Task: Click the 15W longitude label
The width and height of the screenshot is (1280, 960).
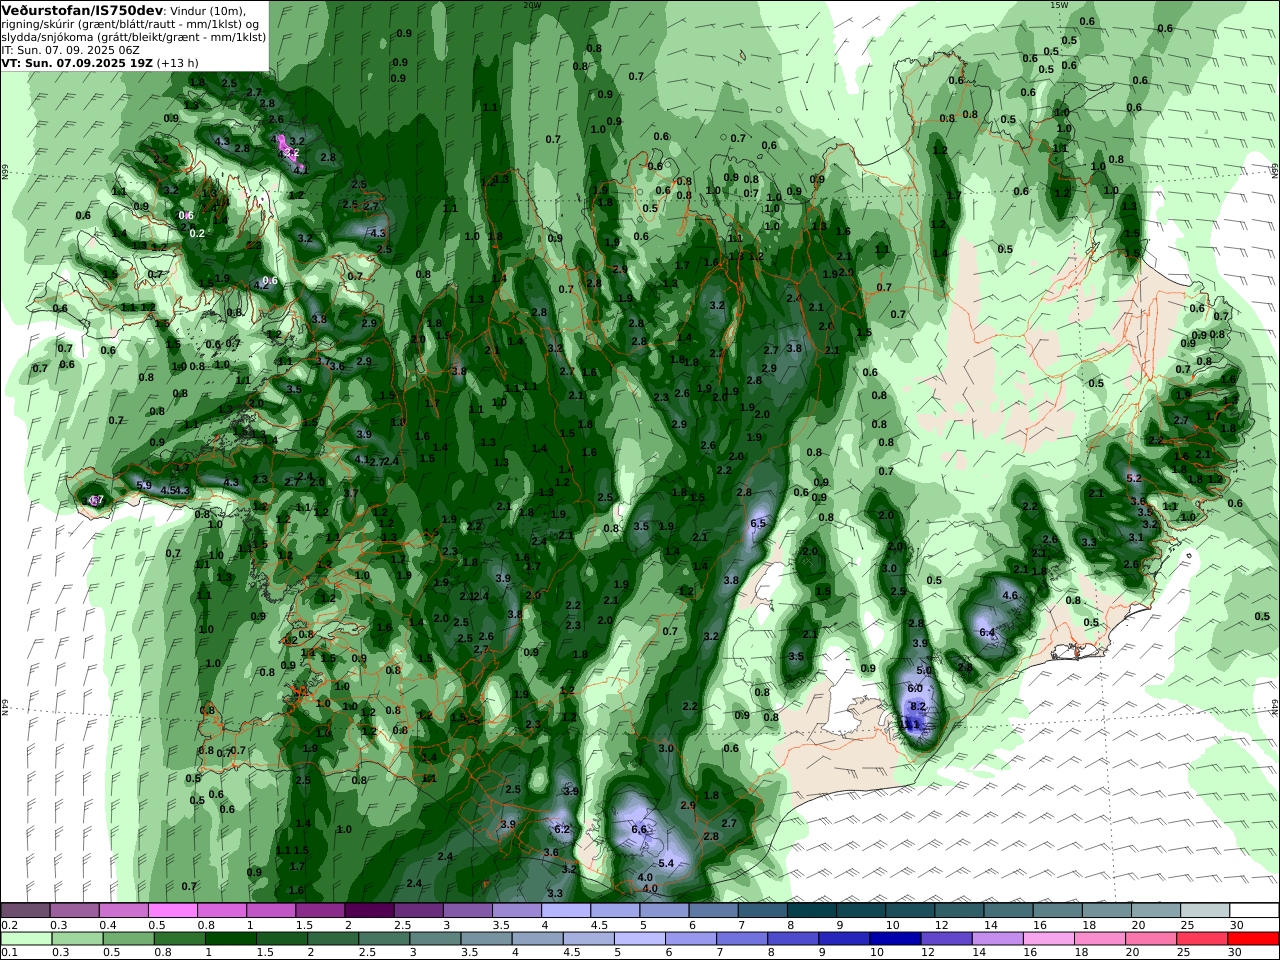Action: tap(1059, 5)
